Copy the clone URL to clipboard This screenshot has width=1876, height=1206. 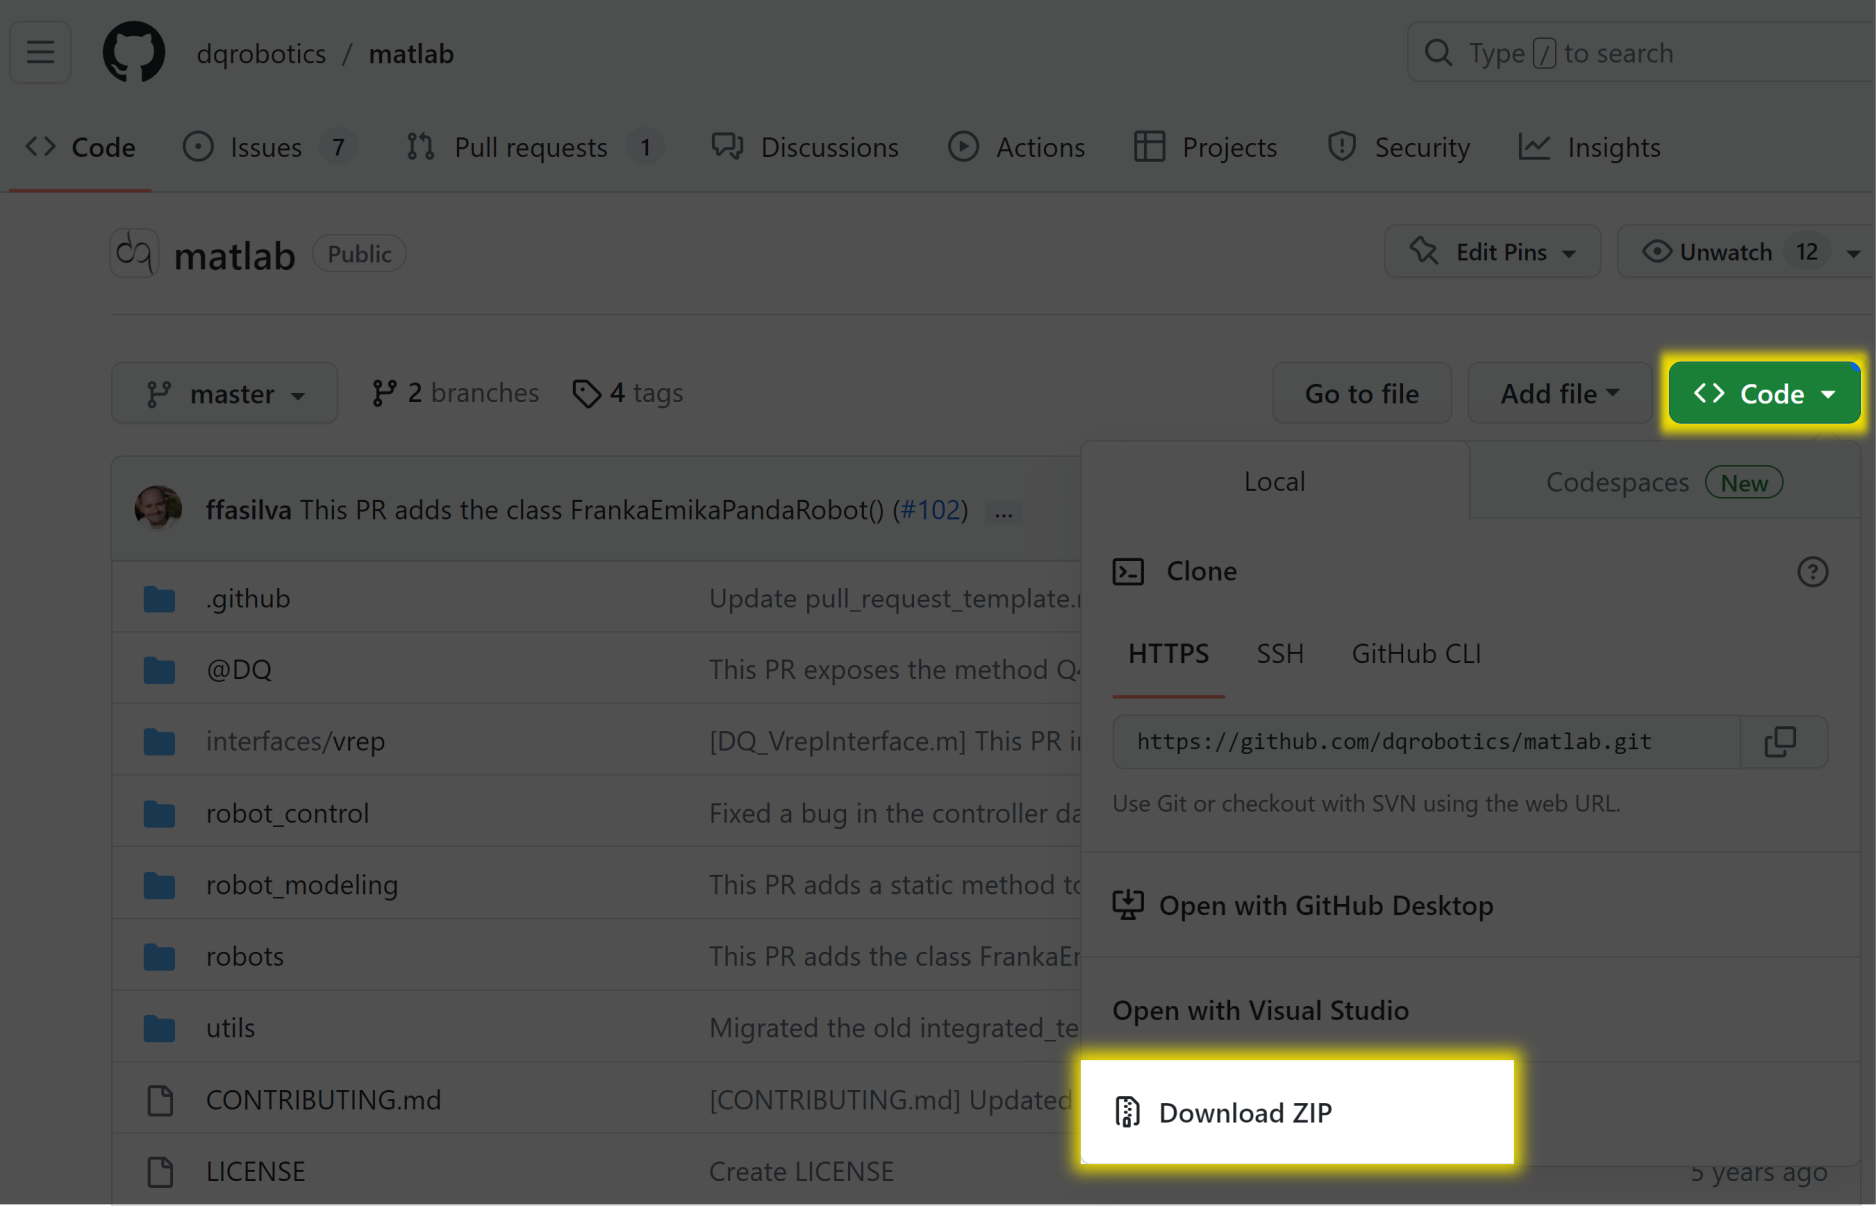[1781, 741]
